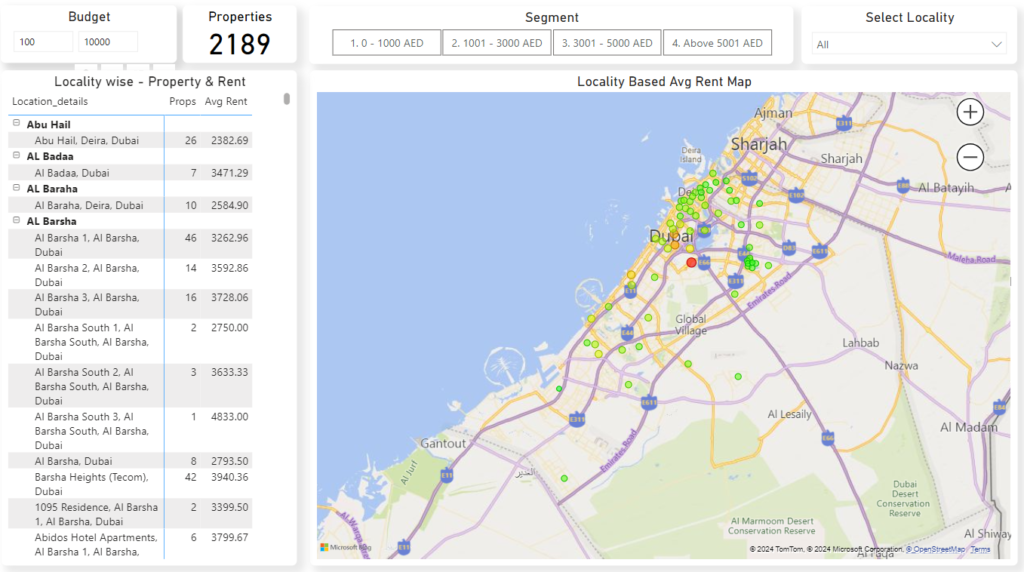The image size is (1024, 572).
Task: Click the red bubble on the map
Action: pos(691,262)
